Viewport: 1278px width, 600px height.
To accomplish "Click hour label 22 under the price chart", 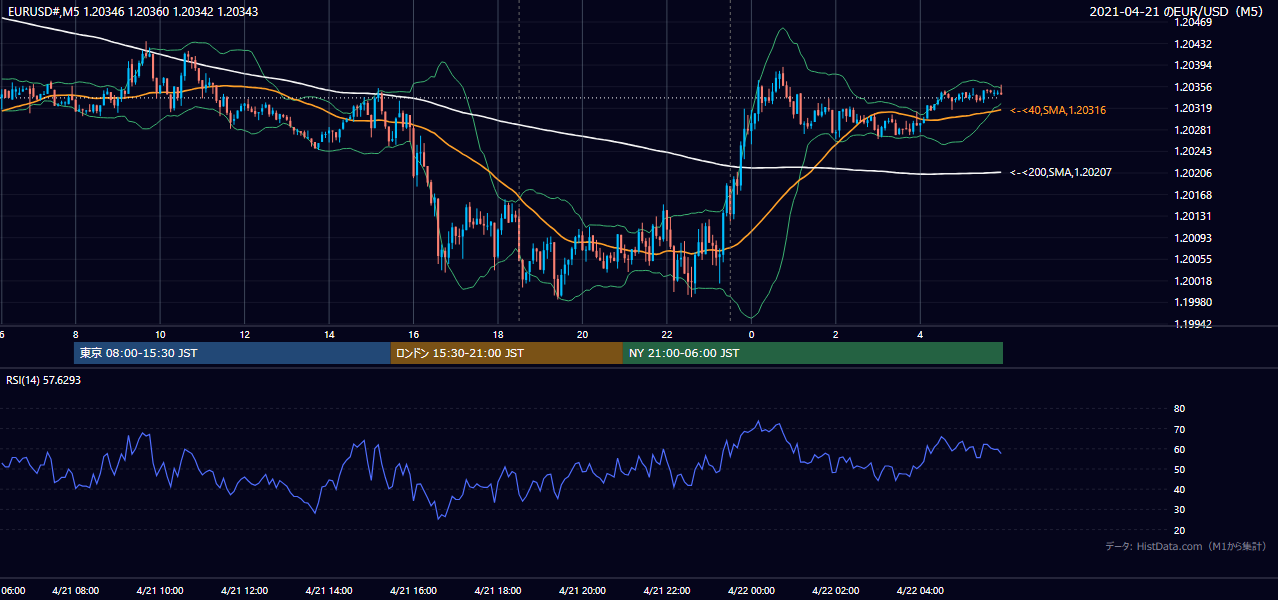I will (x=667, y=334).
